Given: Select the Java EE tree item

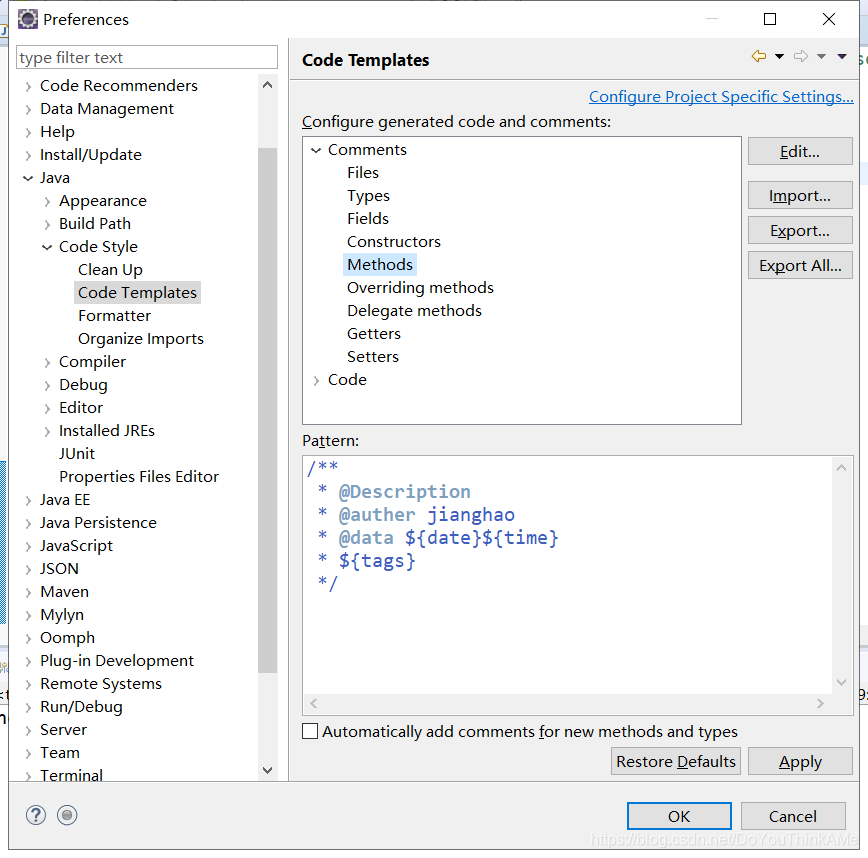Looking at the screenshot, I should click(65, 499).
